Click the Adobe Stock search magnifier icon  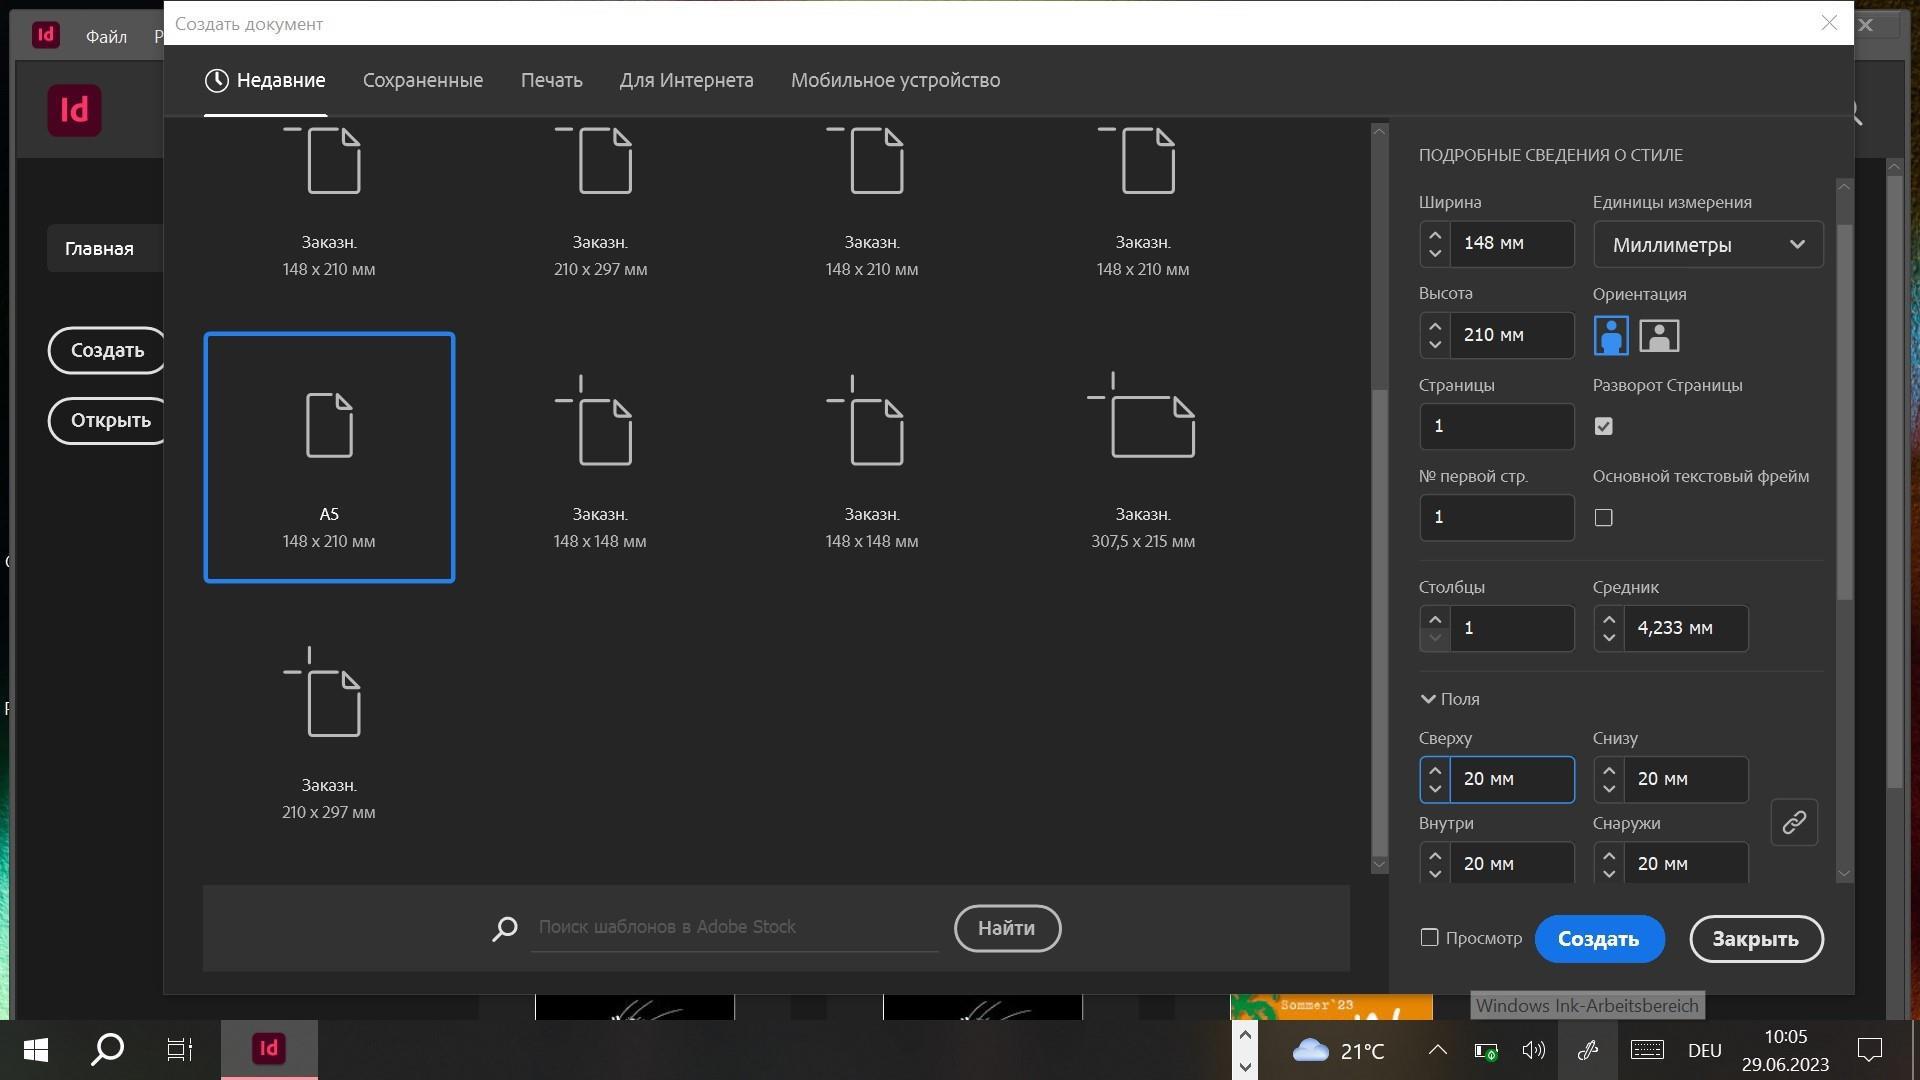click(505, 929)
